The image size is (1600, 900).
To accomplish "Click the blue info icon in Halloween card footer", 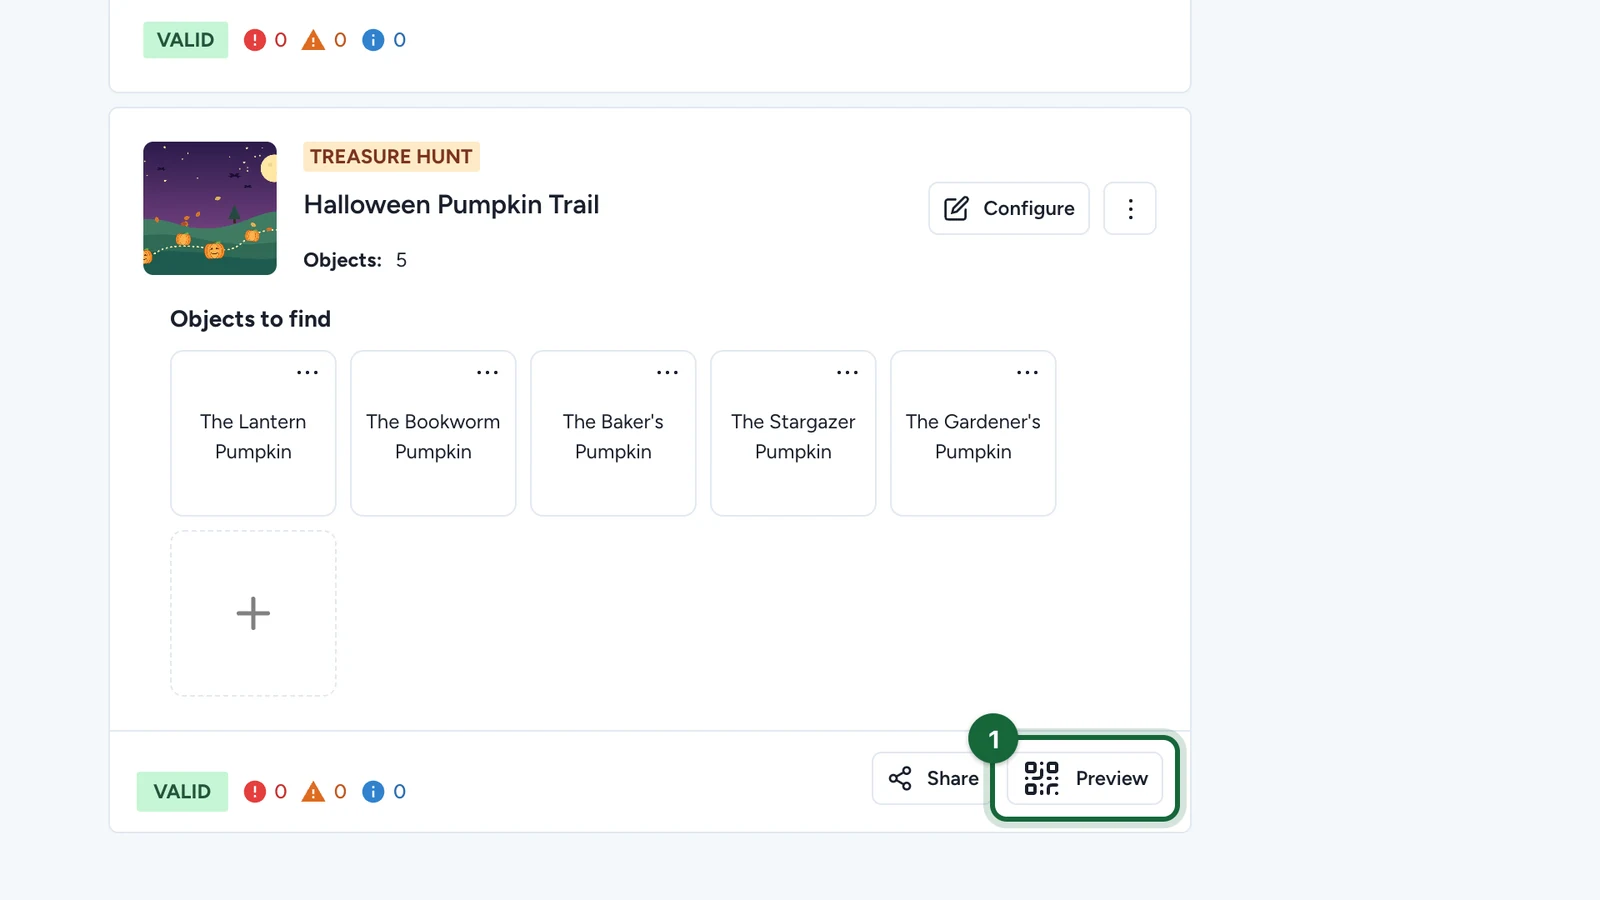I will click(373, 791).
